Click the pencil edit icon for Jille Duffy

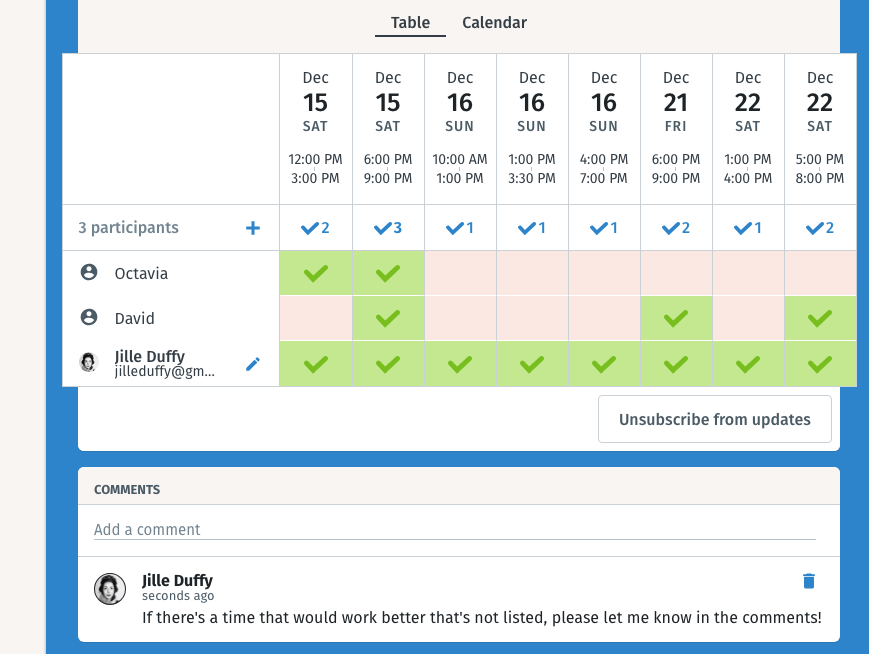point(253,364)
